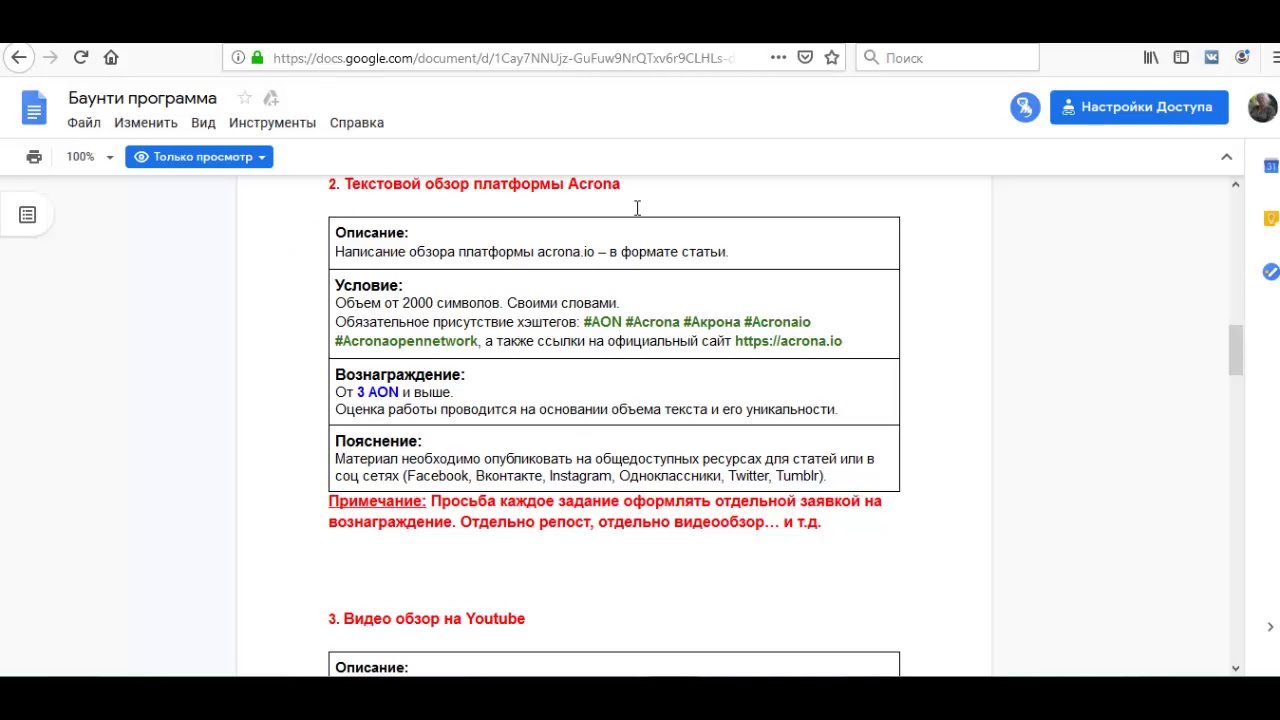Open the Изменить menu
The width and height of the screenshot is (1280, 720).
pyautogui.click(x=146, y=123)
